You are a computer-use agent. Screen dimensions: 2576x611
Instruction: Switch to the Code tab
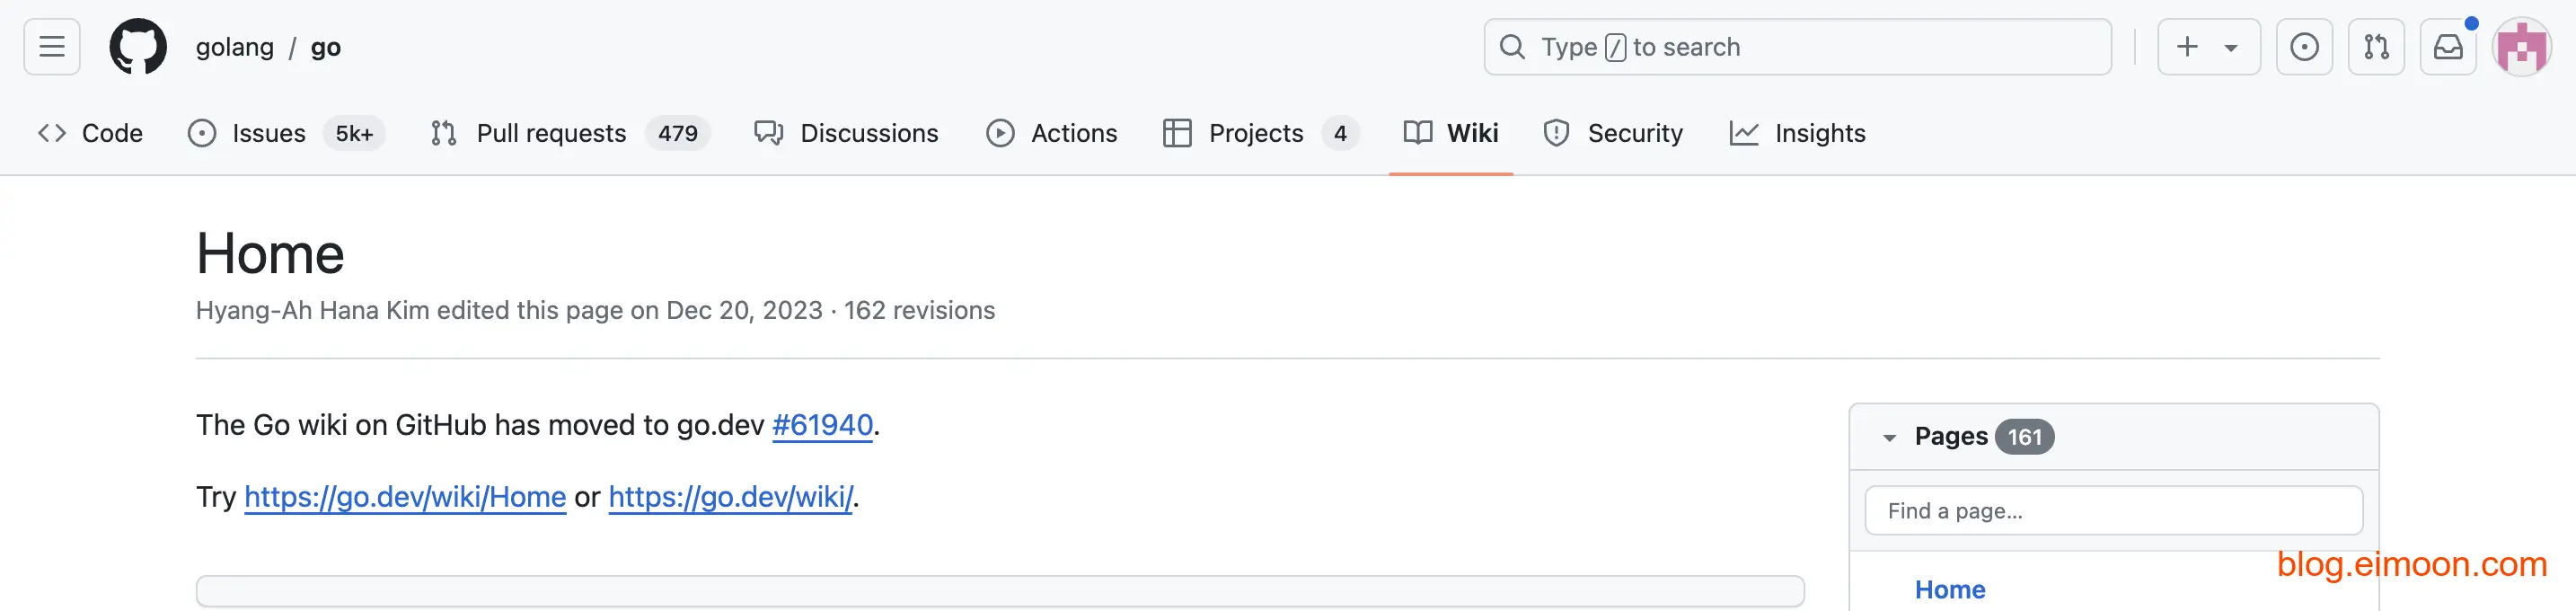coord(91,133)
